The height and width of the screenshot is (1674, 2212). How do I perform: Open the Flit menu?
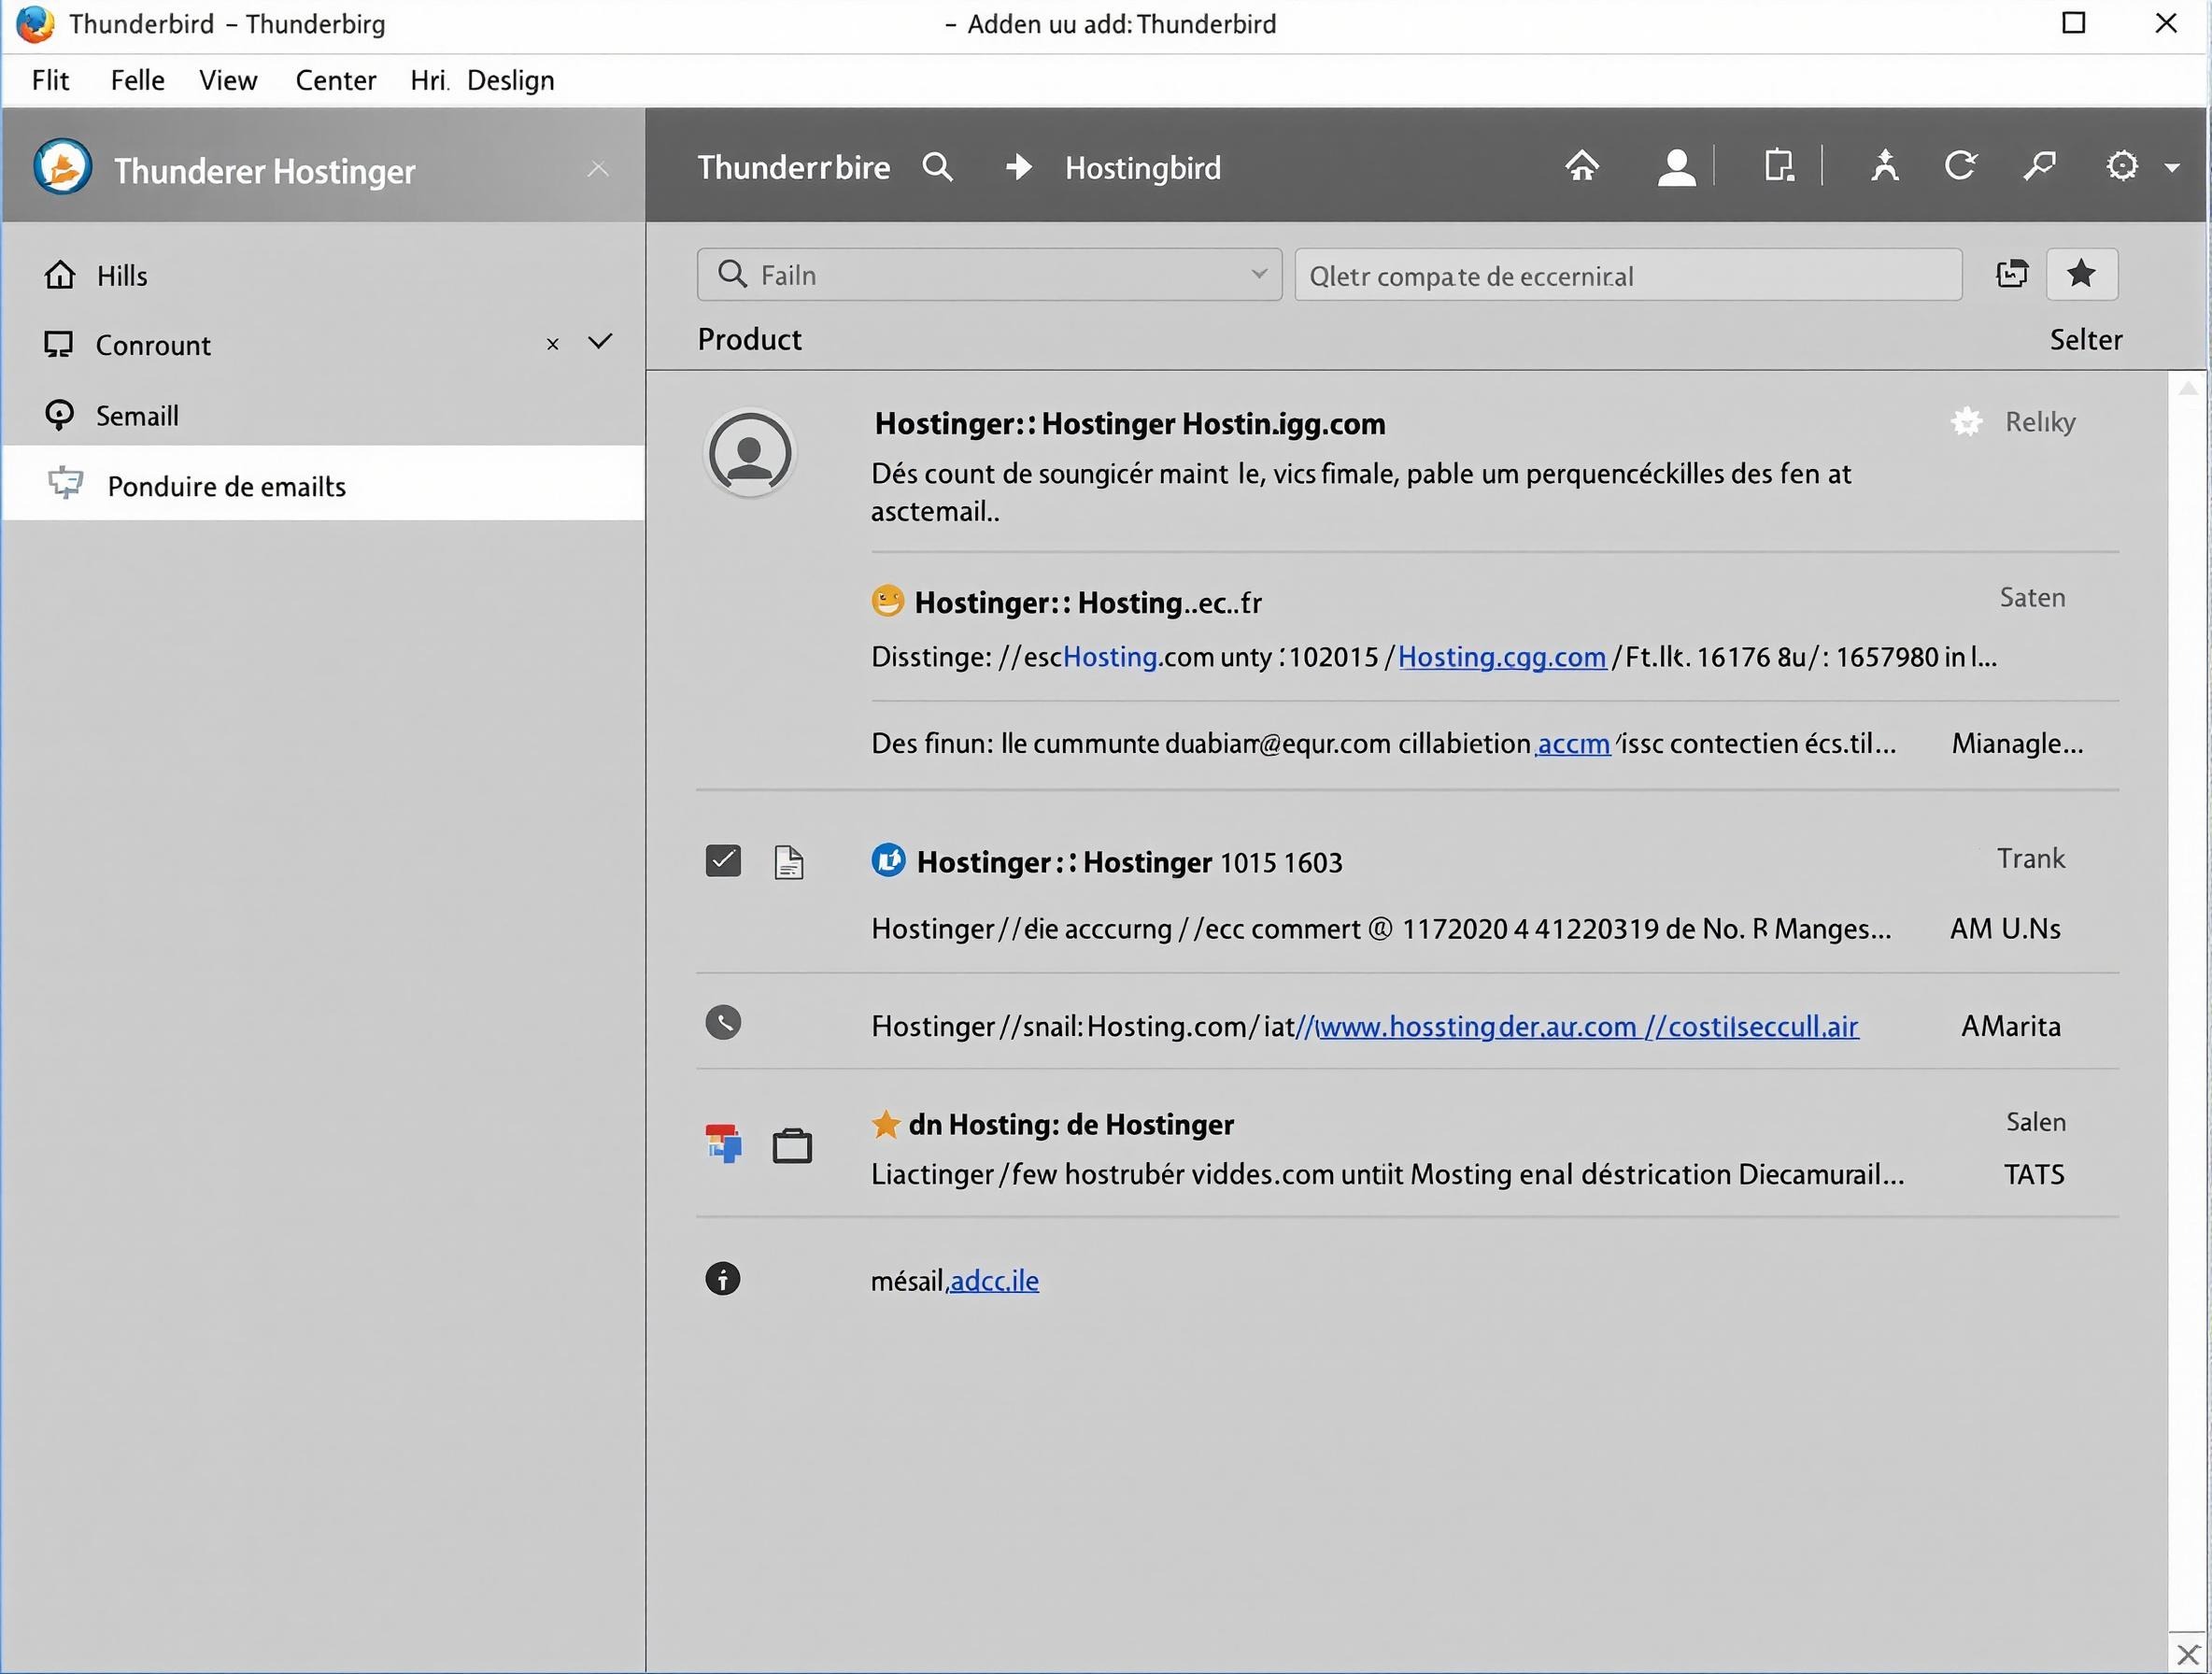(50, 80)
